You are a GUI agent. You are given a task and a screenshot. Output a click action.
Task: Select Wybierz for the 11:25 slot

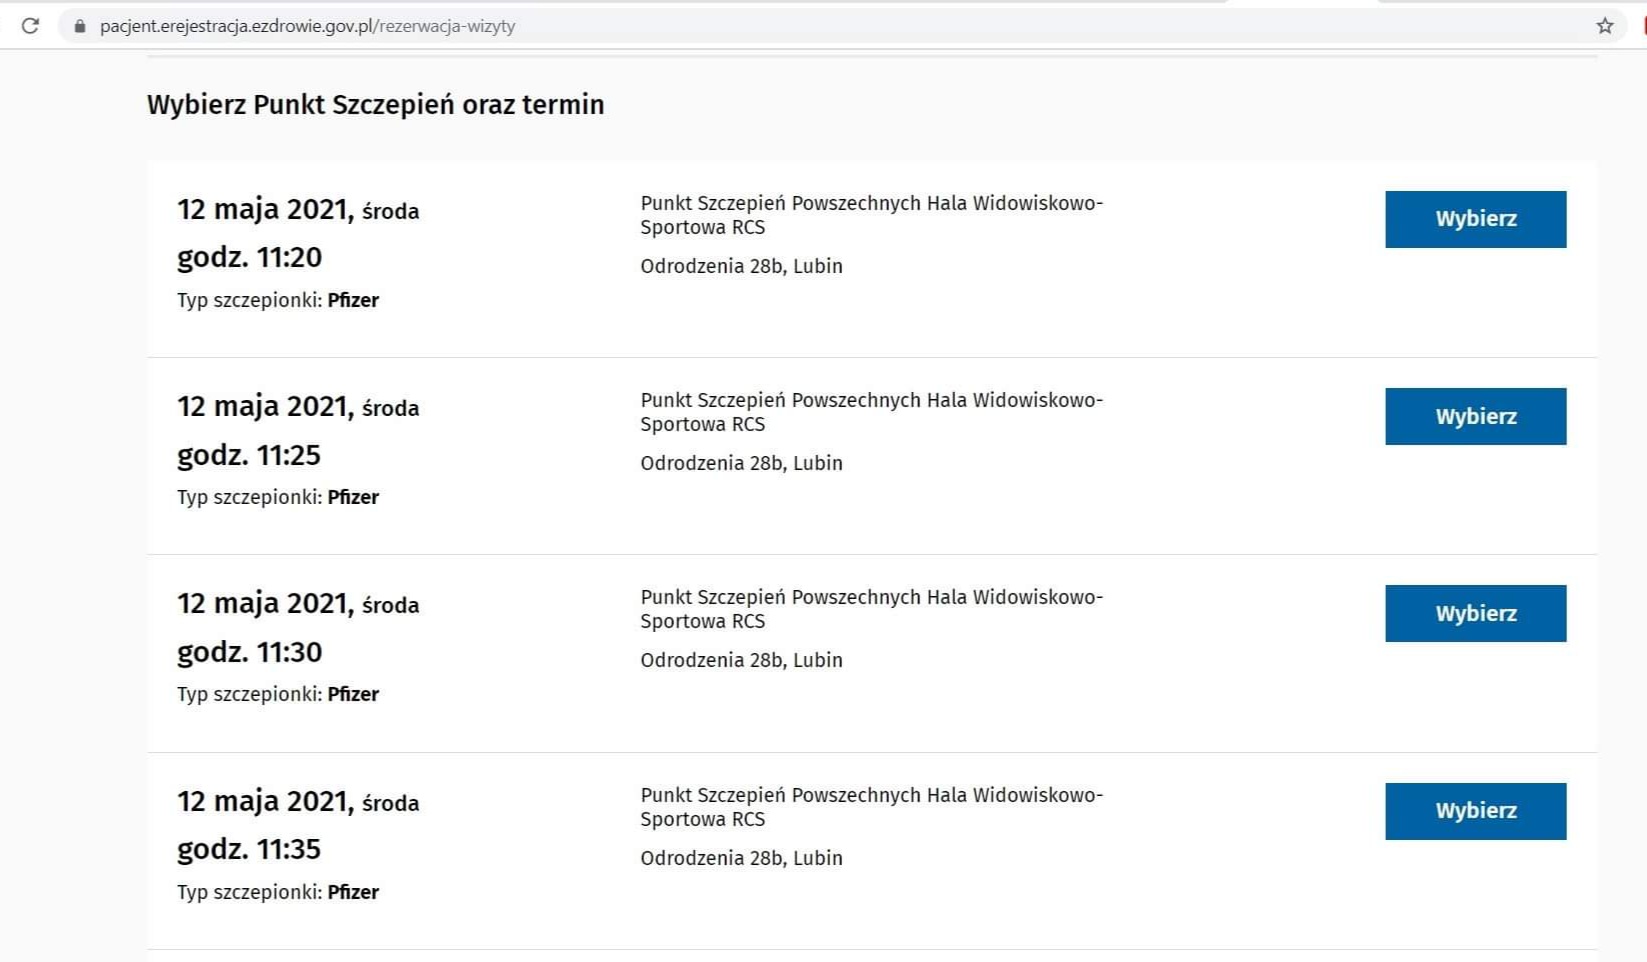coord(1475,416)
